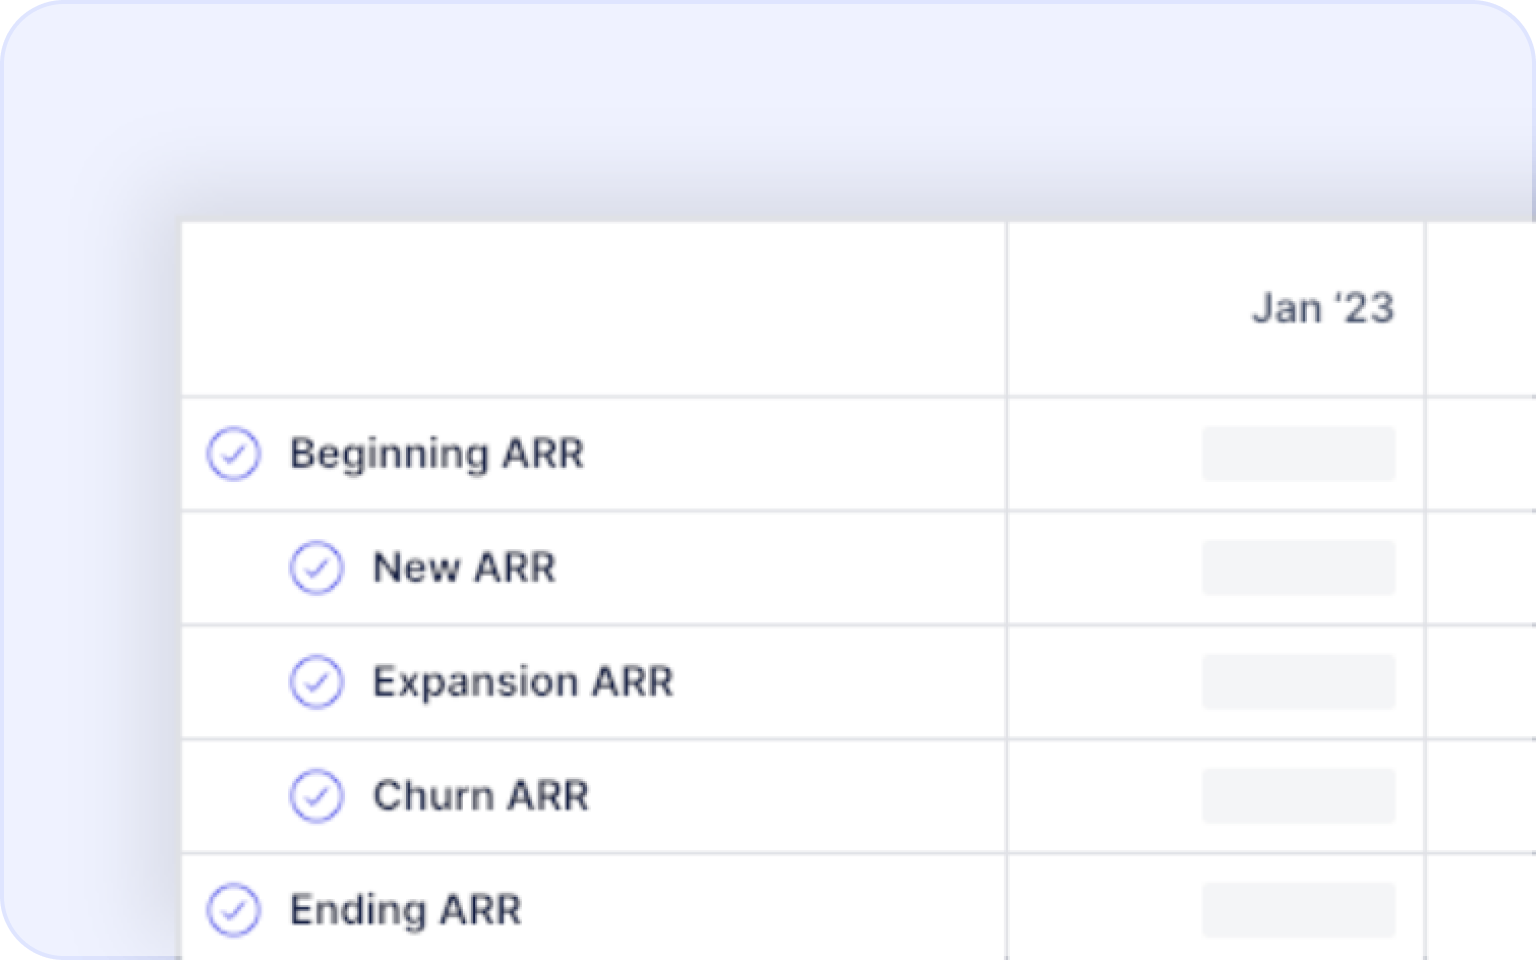The image size is (1536, 960).
Task: Select the Beginning ARR row label
Action: click(x=437, y=454)
